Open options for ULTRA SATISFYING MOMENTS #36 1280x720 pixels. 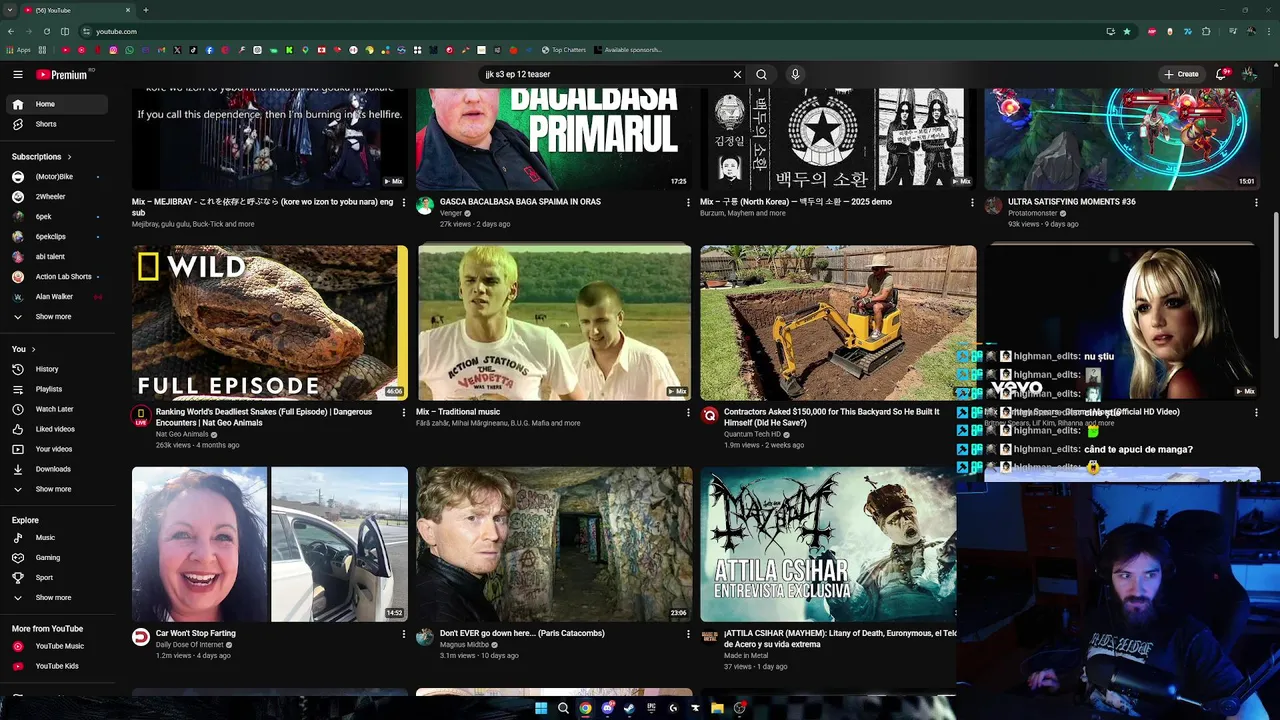click(x=1256, y=202)
